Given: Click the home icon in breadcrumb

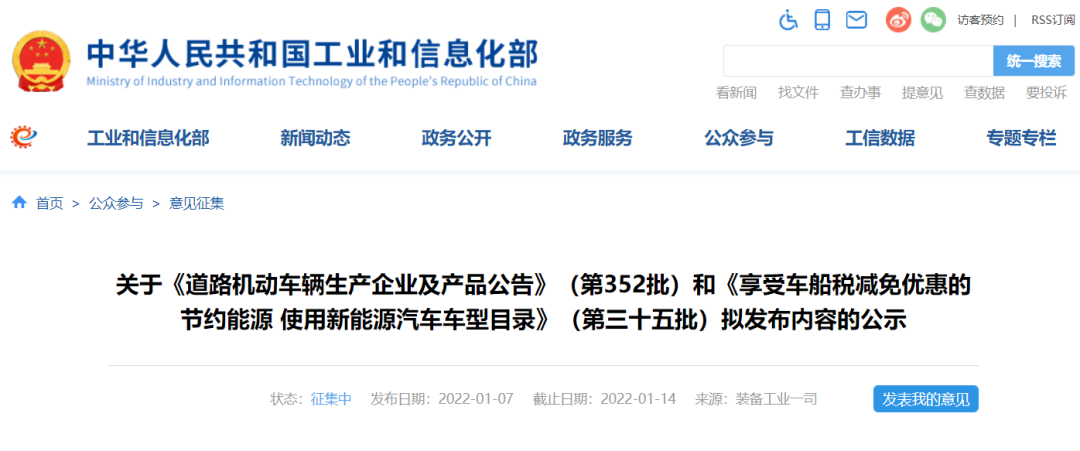Looking at the screenshot, I should click(x=19, y=202).
